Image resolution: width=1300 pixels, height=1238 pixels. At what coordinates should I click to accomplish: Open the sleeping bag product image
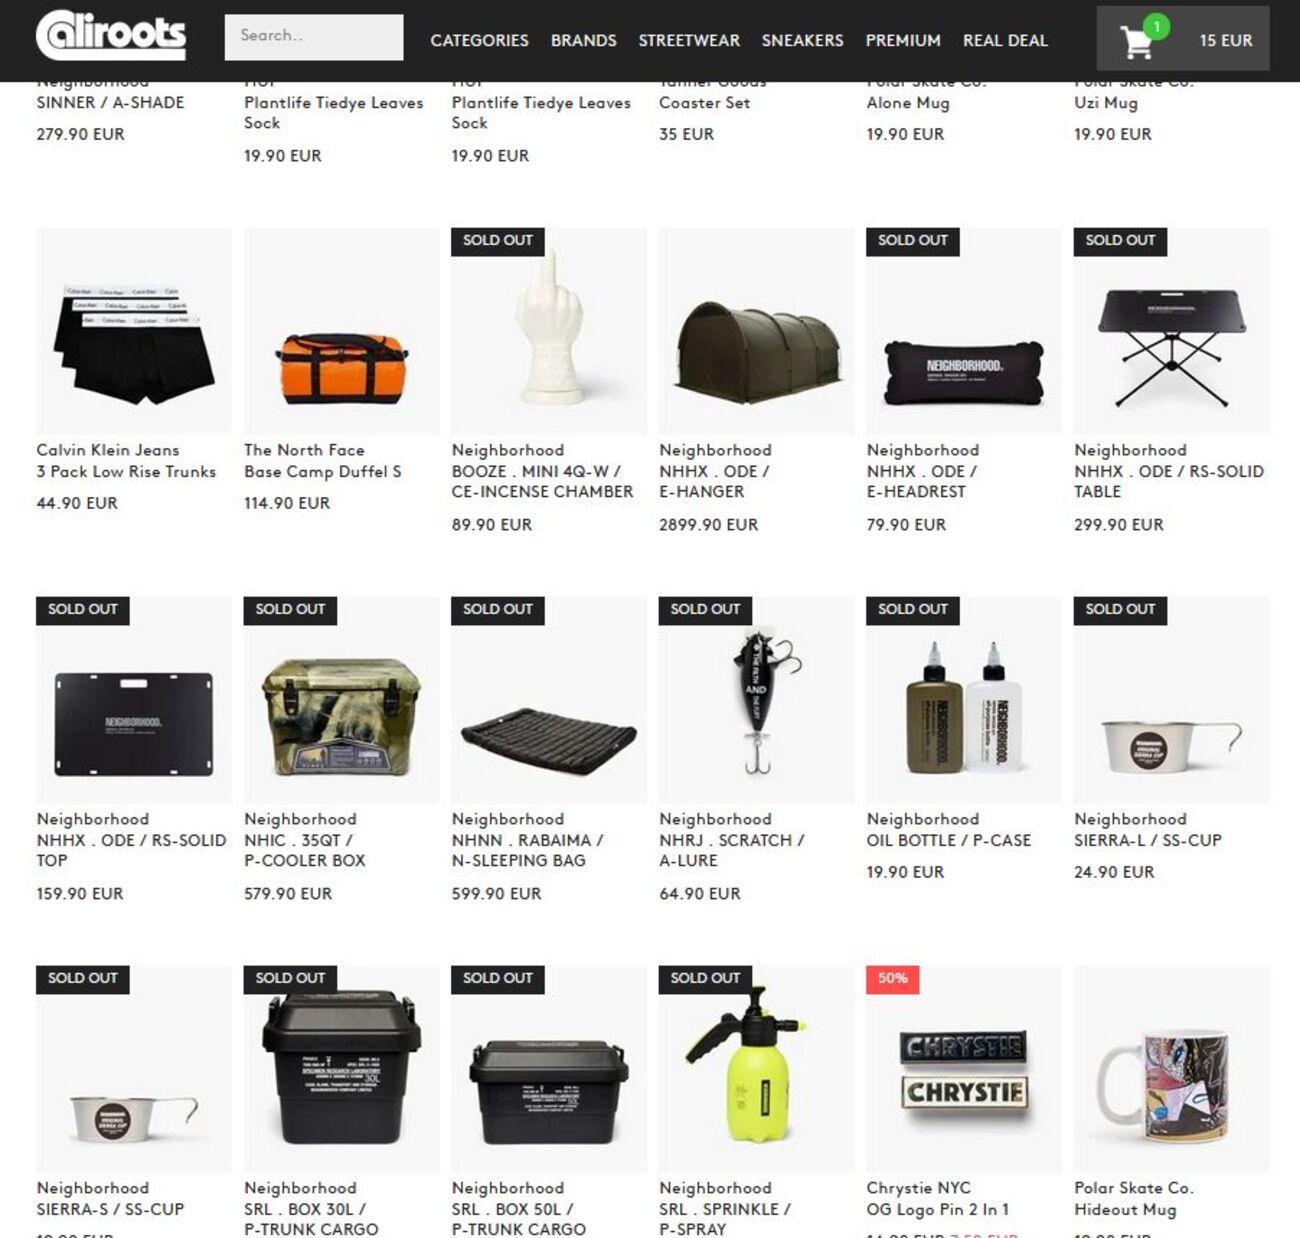click(549, 700)
